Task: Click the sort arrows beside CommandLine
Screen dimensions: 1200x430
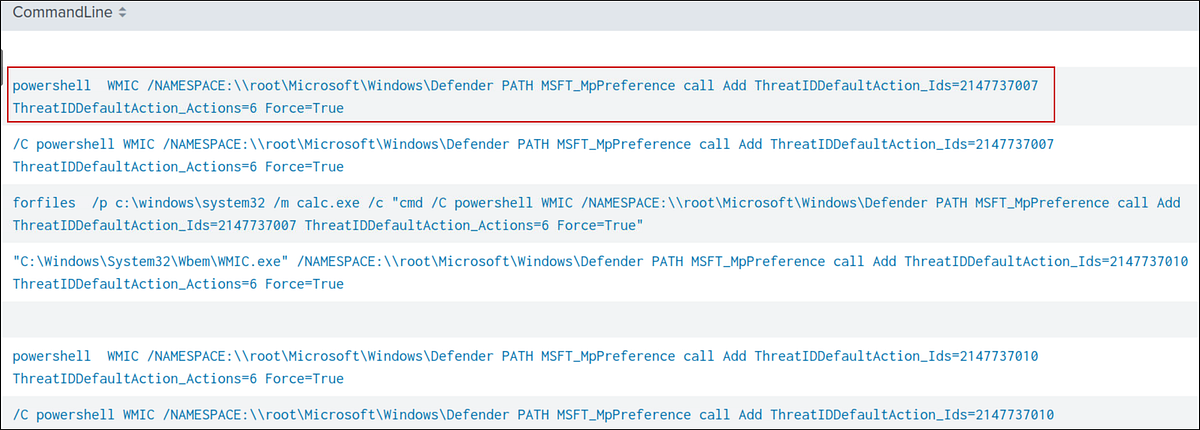Action: 123,12
